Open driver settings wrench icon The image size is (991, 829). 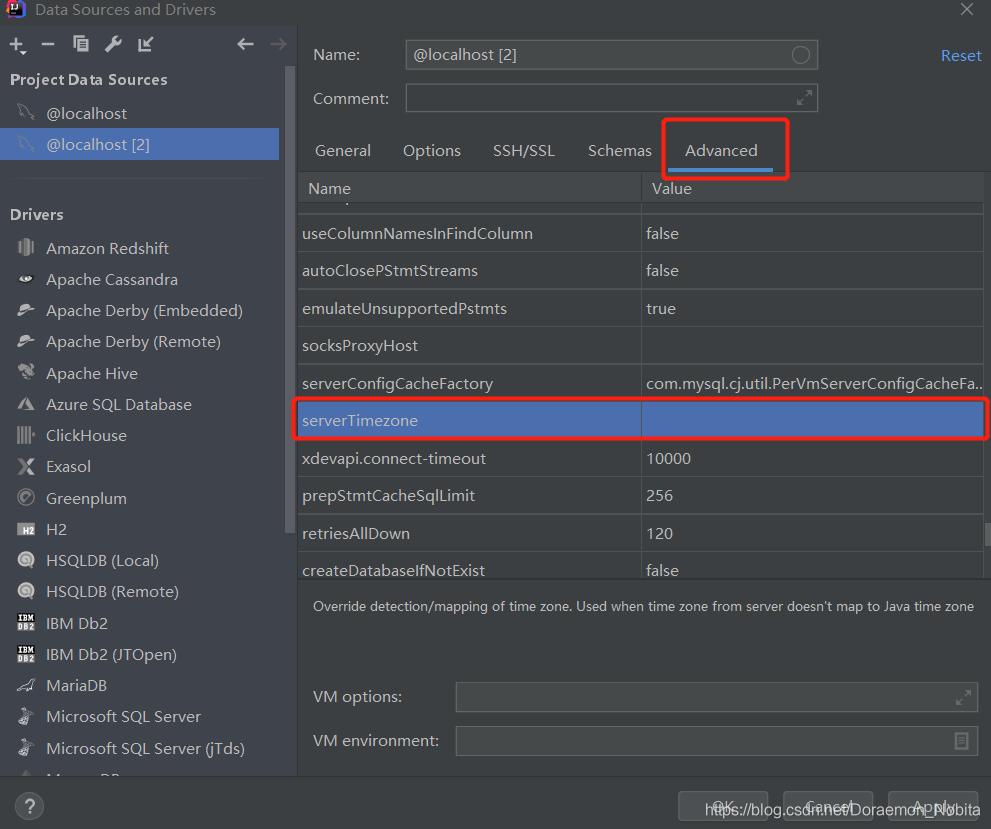click(x=113, y=44)
